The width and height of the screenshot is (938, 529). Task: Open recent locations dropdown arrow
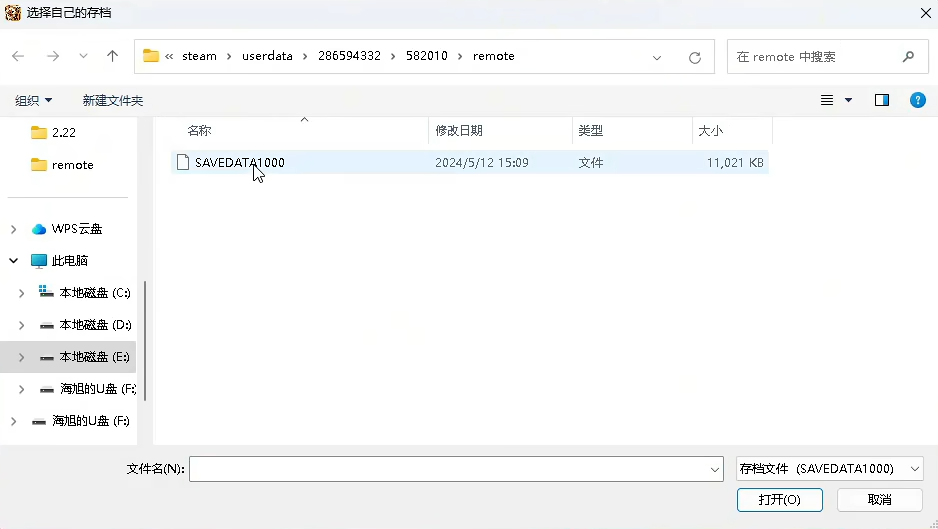tap(83, 56)
